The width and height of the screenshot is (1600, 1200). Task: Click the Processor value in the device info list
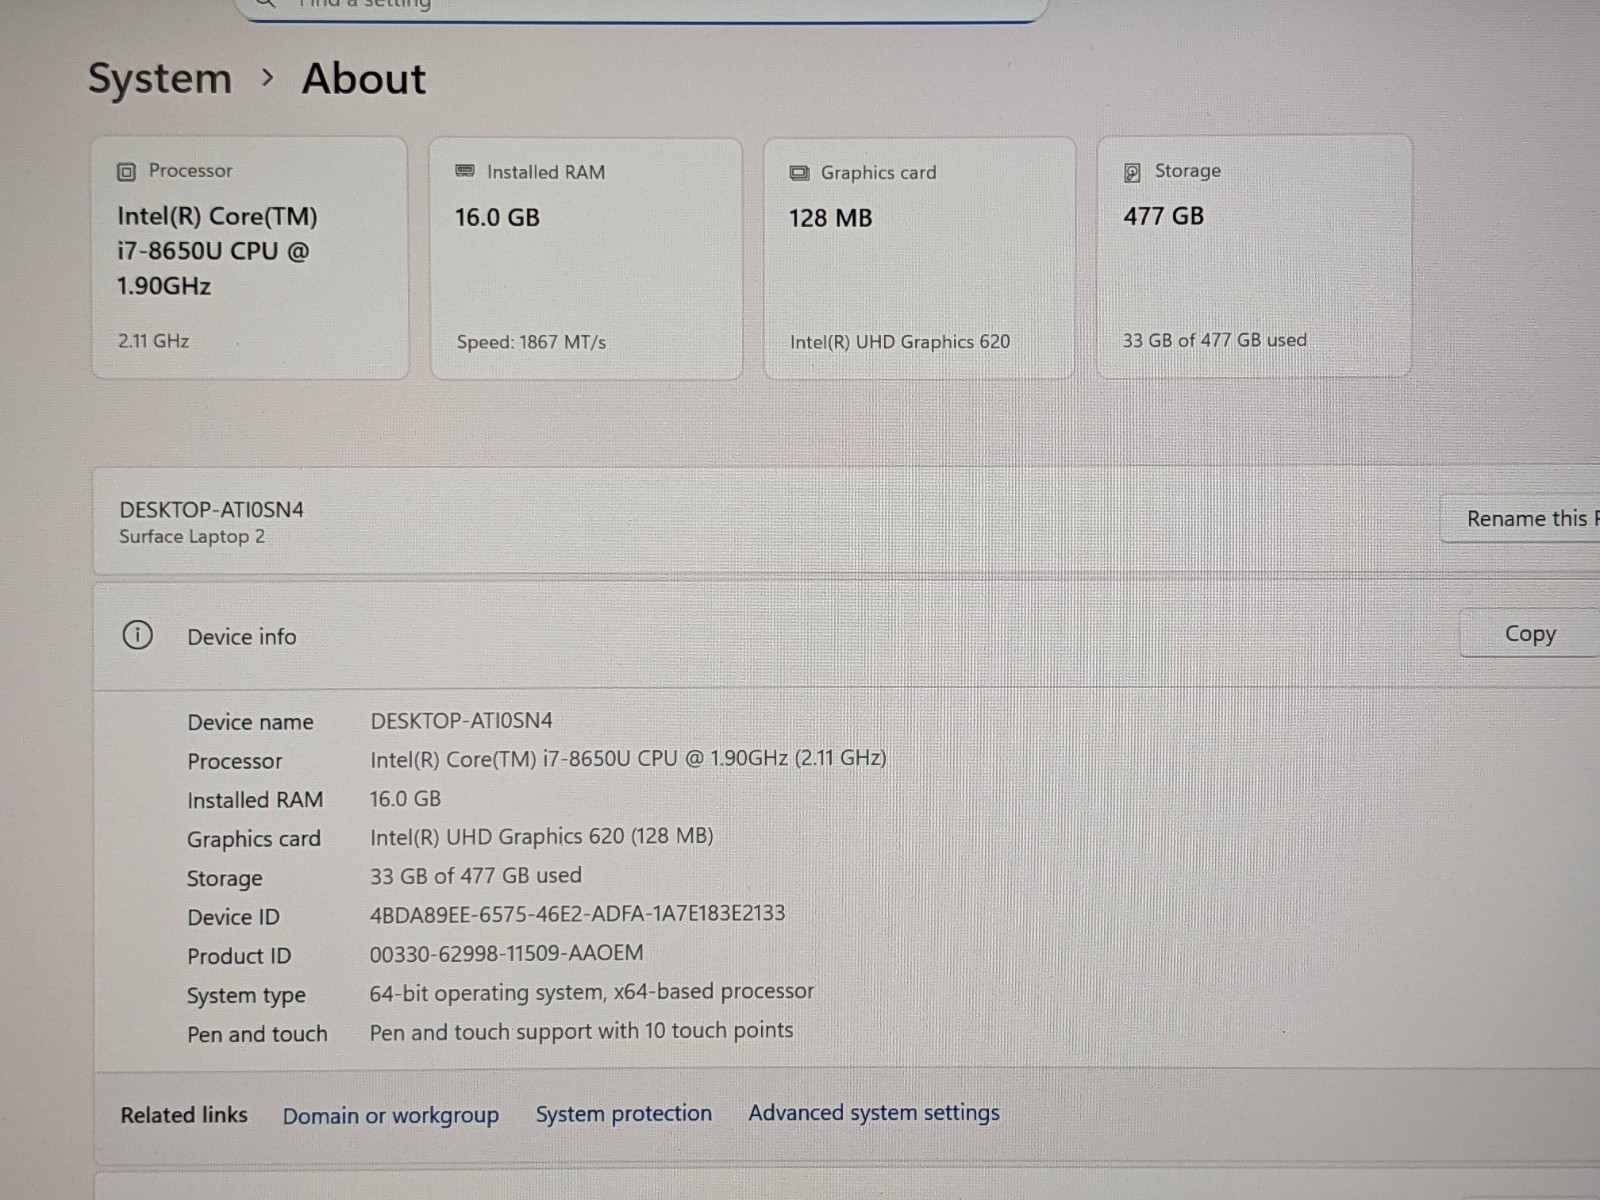coord(628,758)
